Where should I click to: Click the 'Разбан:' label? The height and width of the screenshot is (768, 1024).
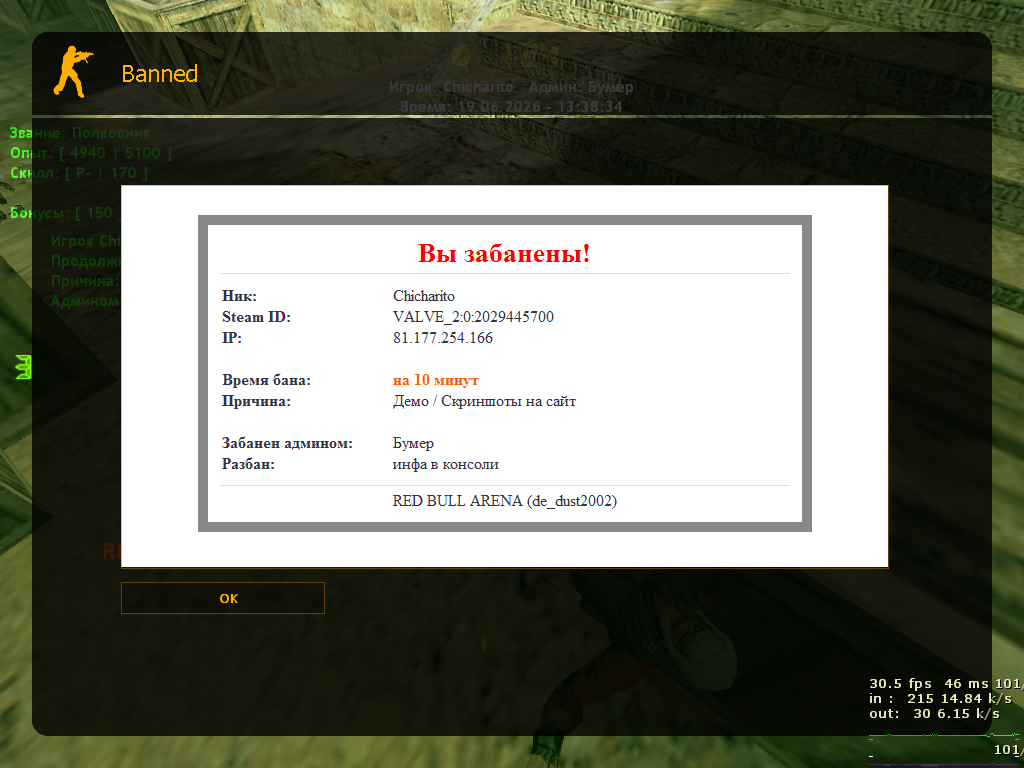click(x=248, y=464)
